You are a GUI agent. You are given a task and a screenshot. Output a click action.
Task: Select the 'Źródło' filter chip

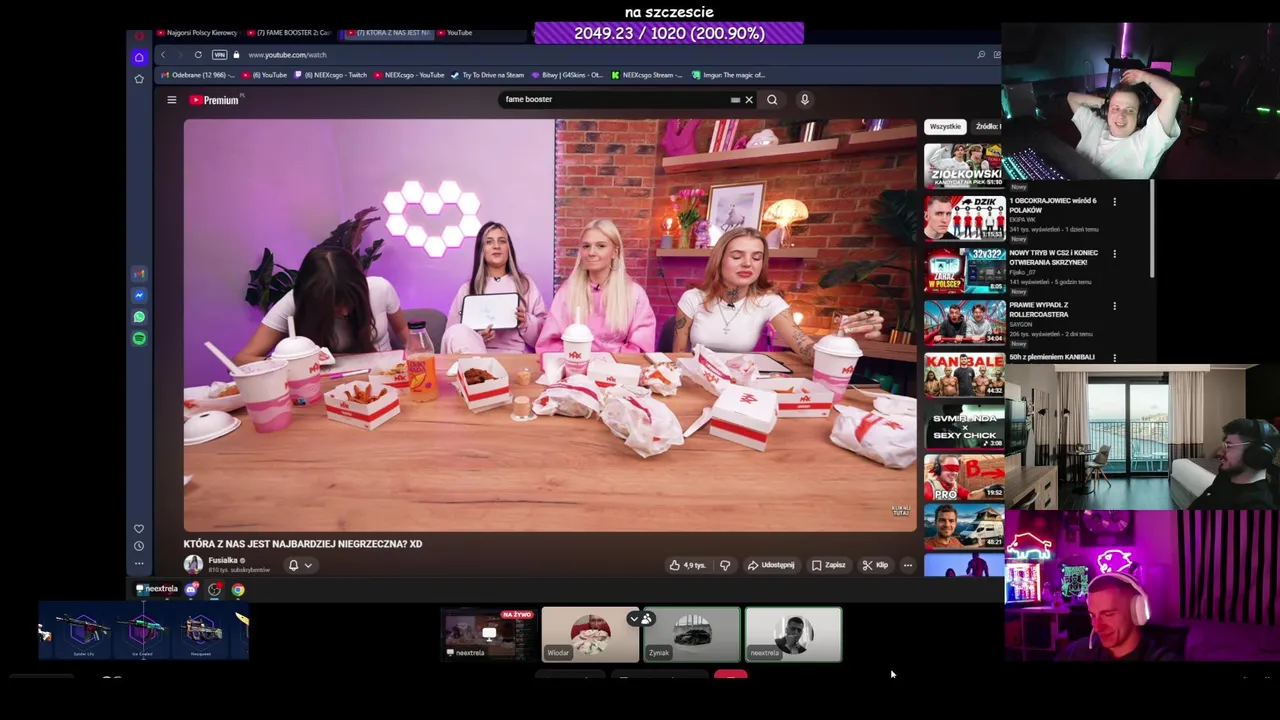click(x=988, y=127)
